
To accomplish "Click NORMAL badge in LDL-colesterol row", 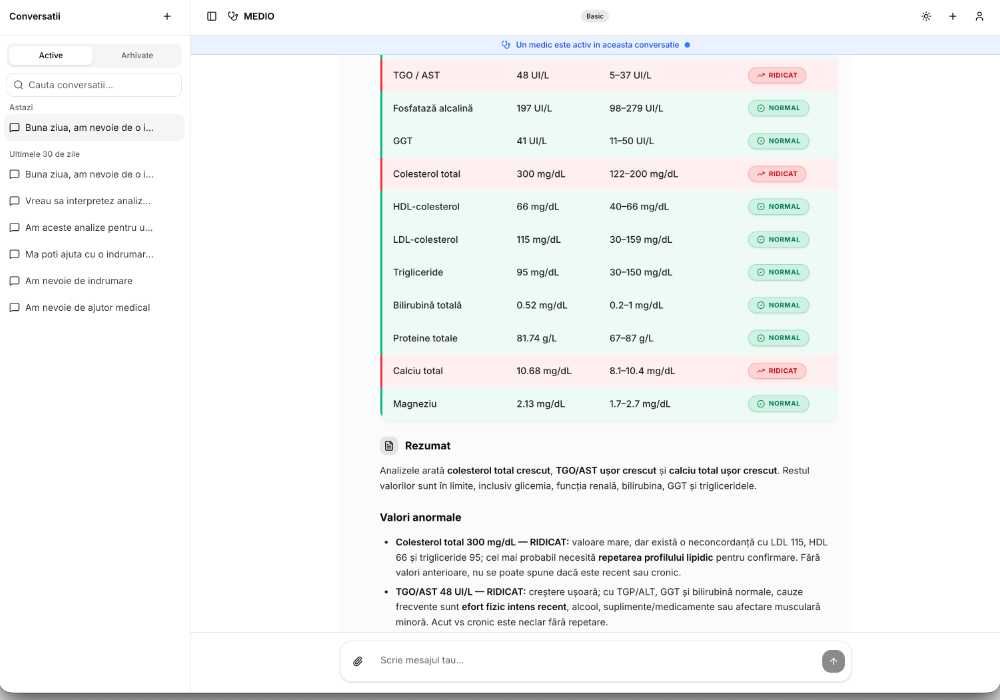I will click(778, 240).
